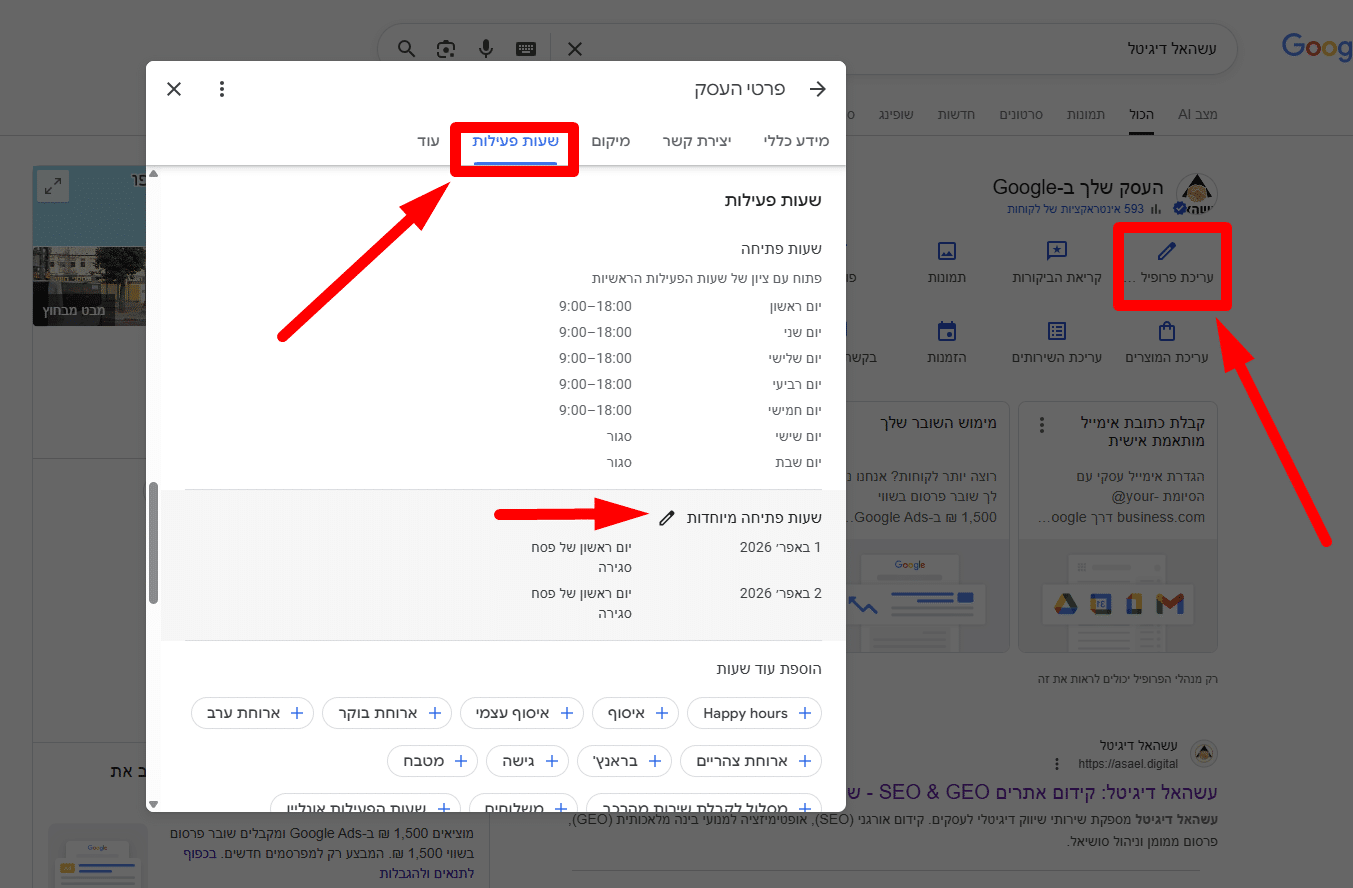This screenshot has height=888, width=1353.
Task: Open the סרטונים search tab
Action: (x=1023, y=114)
